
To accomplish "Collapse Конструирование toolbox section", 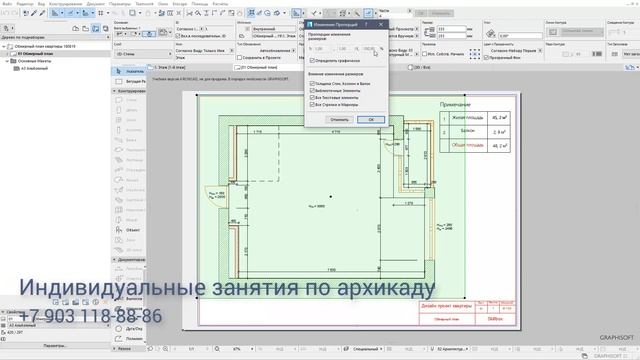I will [x=114, y=91].
